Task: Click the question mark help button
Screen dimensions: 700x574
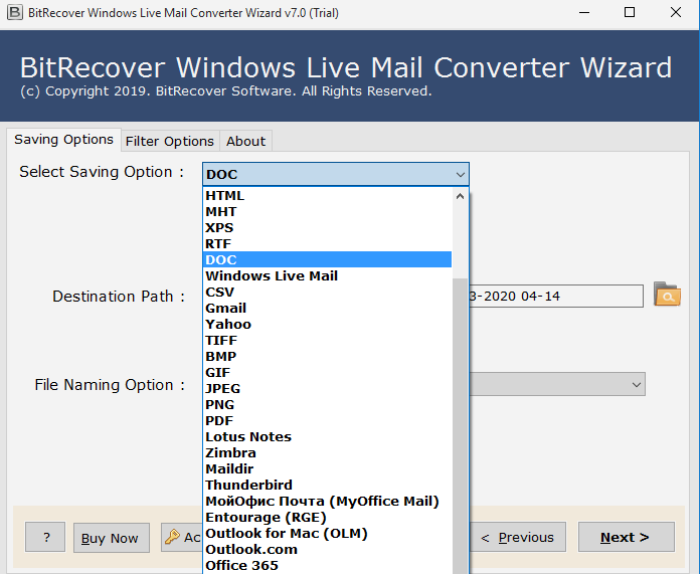Action: (x=46, y=537)
